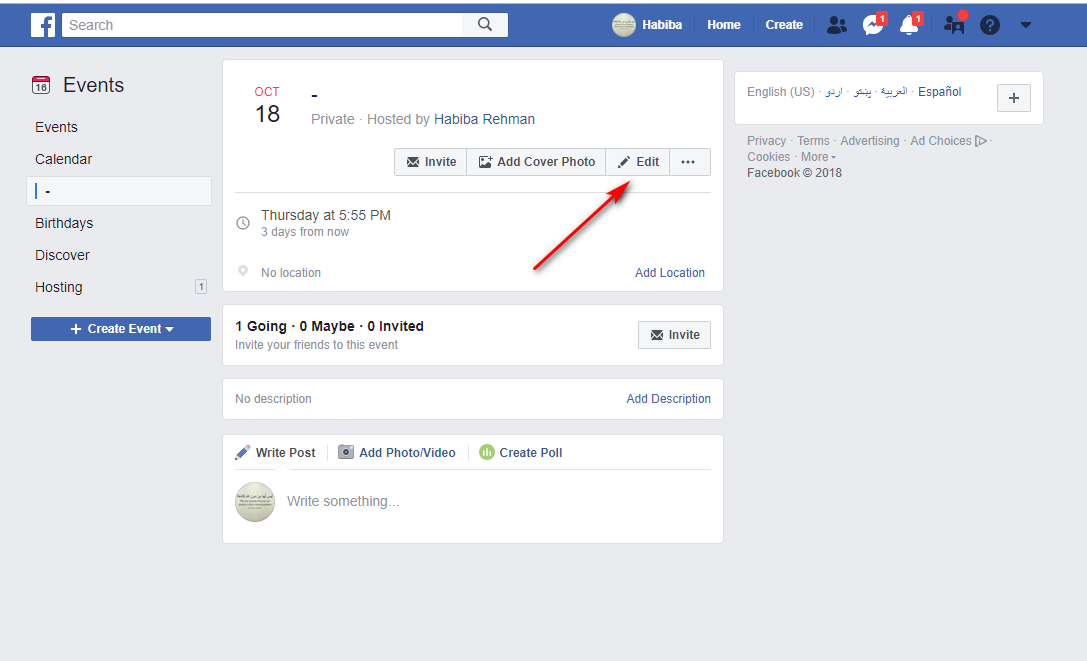The height and width of the screenshot is (661, 1087).
Task: Open Habiba profile link in top bar
Action: [661, 25]
